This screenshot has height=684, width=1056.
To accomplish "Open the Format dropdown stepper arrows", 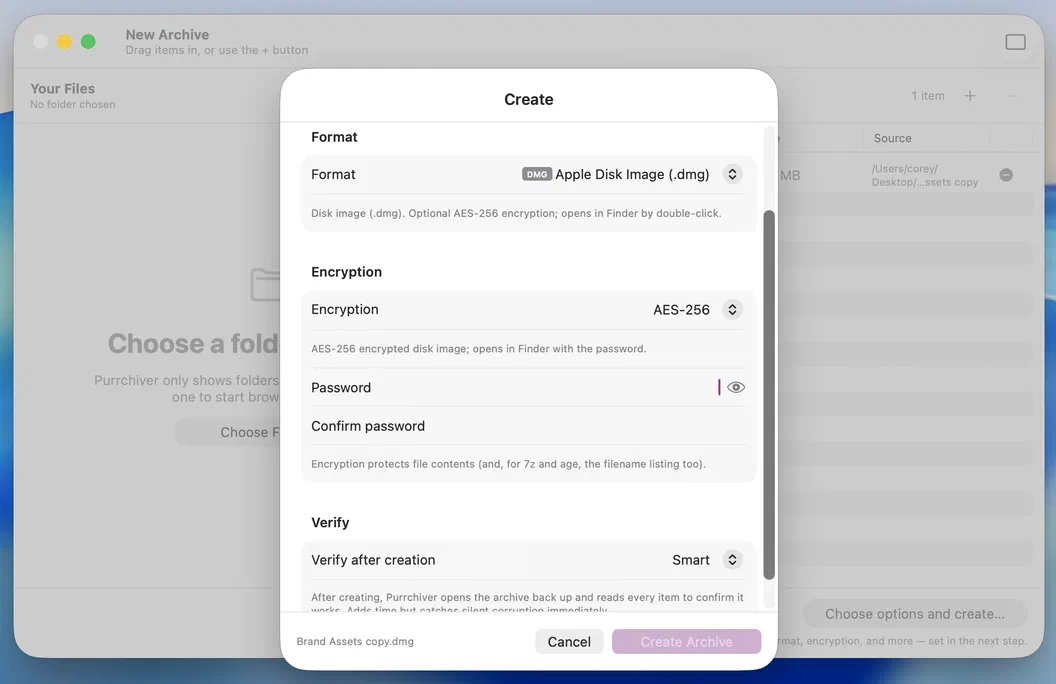I will click(x=732, y=174).
